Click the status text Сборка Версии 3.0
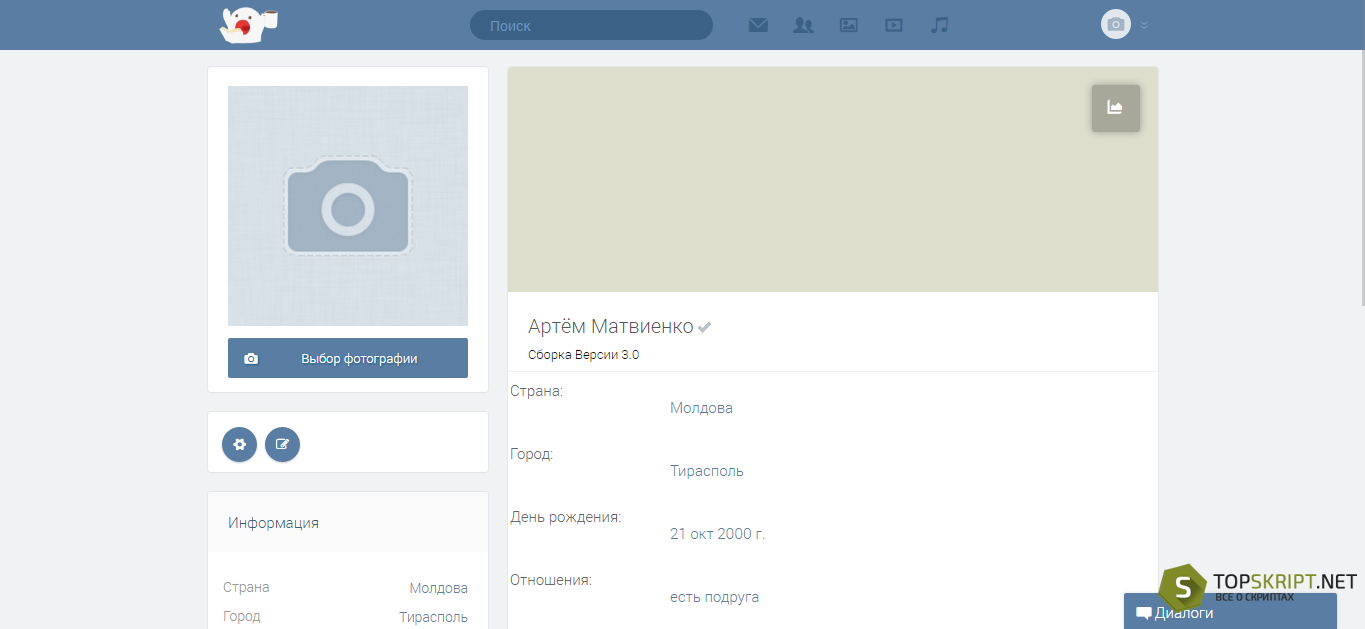1365x629 pixels. [584, 355]
